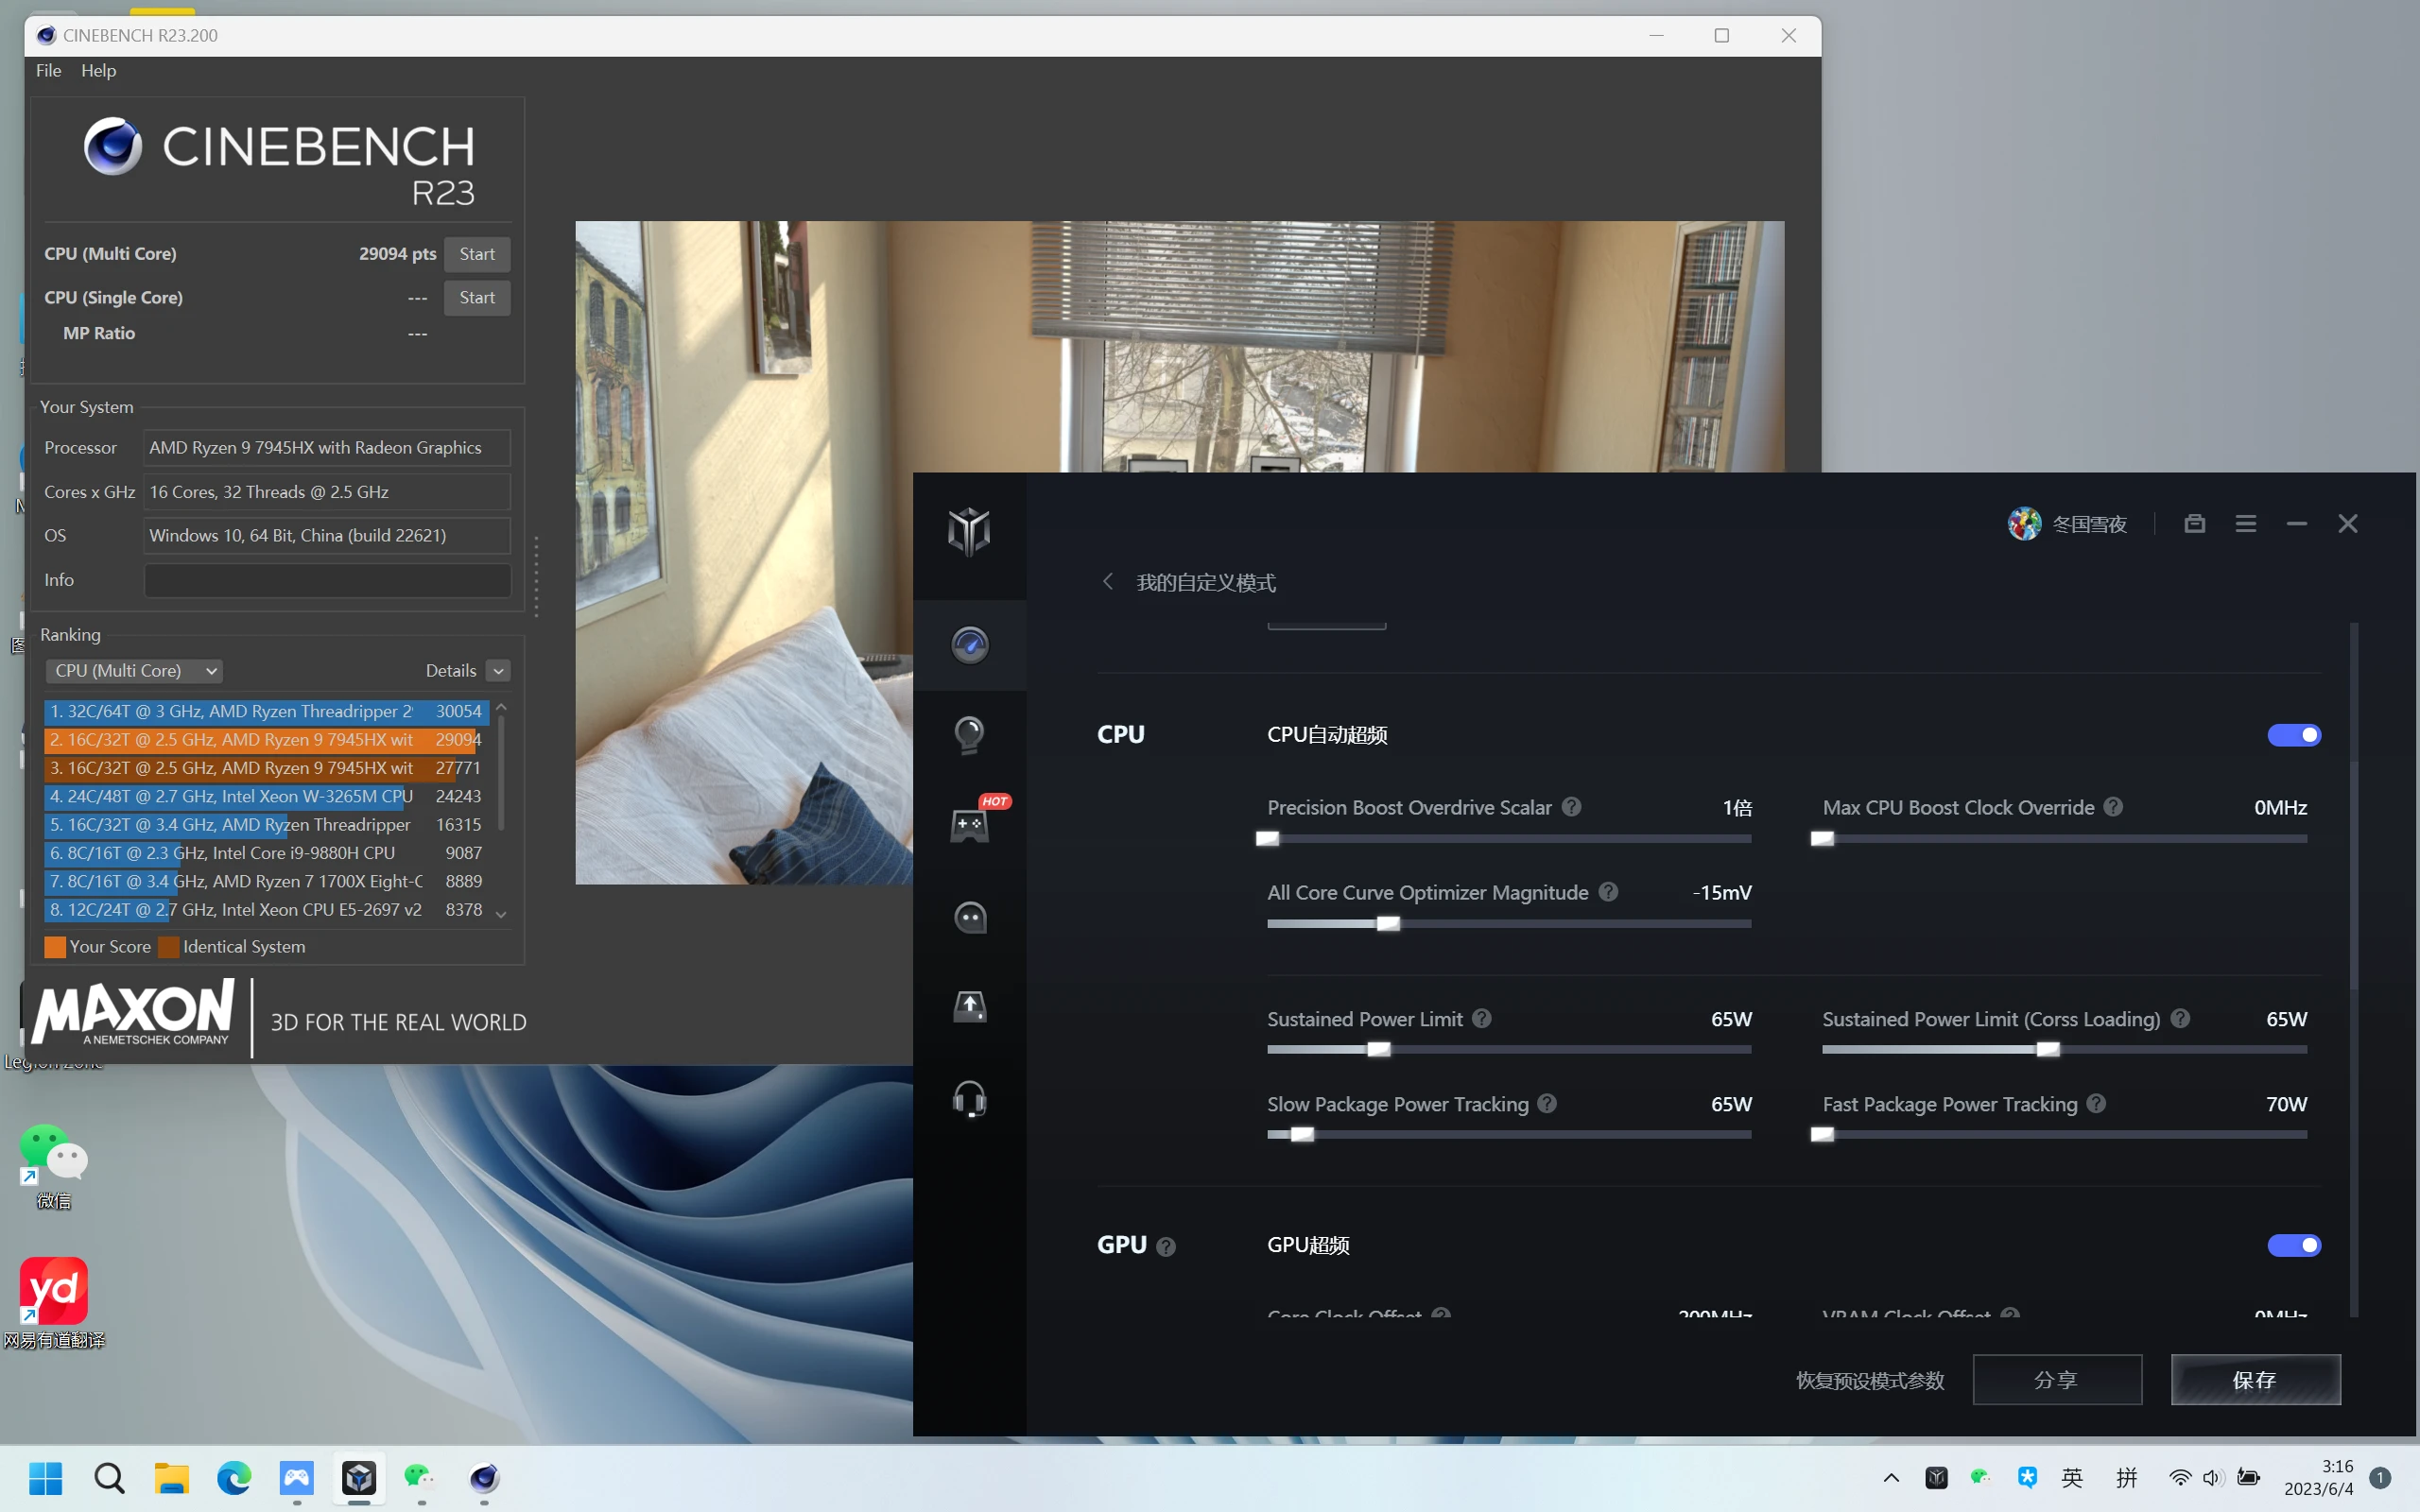Image resolution: width=2420 pixels, height=1512 pixels.
Task: Open the File menu in Cinebench
Action: (48, 71)
